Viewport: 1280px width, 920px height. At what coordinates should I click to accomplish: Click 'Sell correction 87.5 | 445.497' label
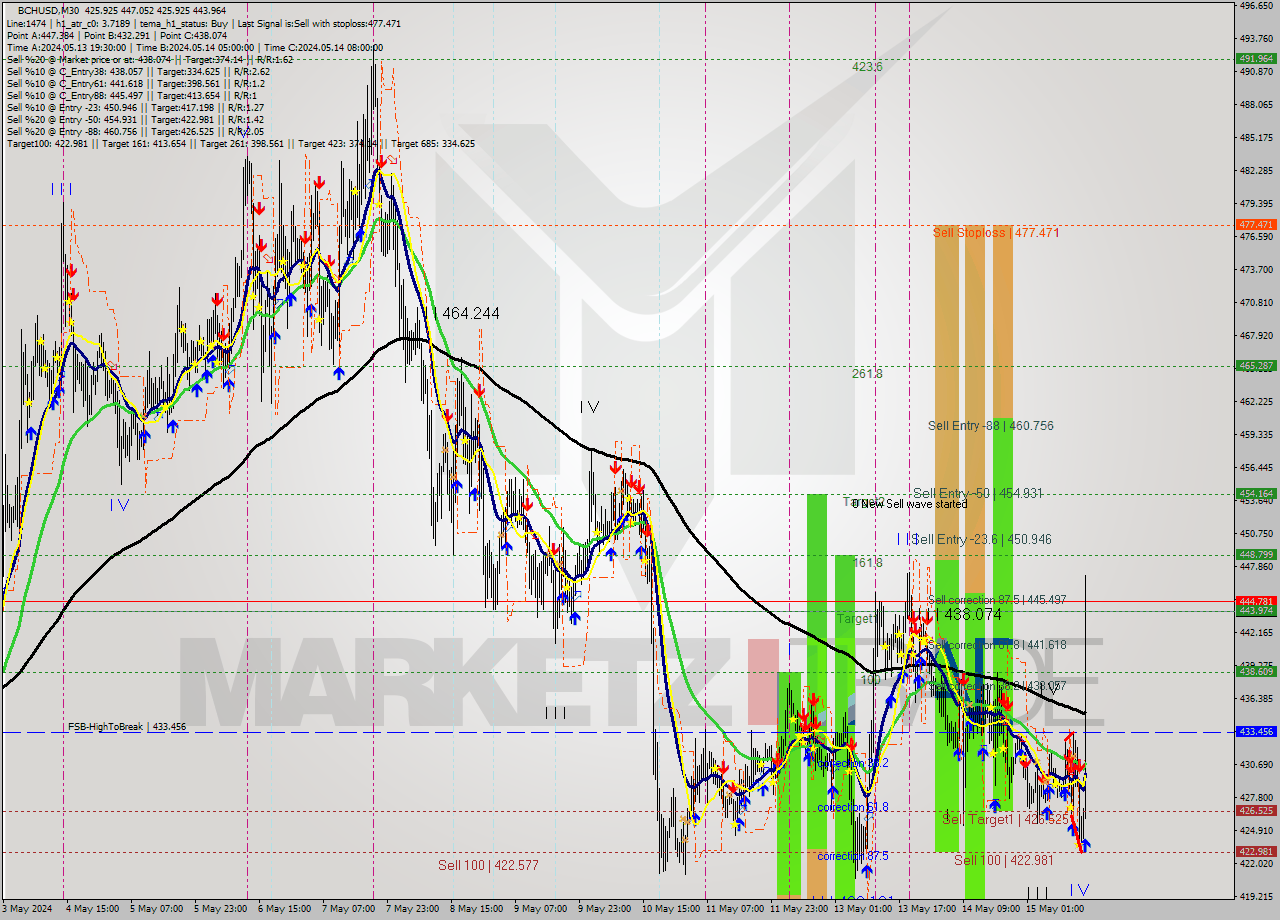click(997, 599)
